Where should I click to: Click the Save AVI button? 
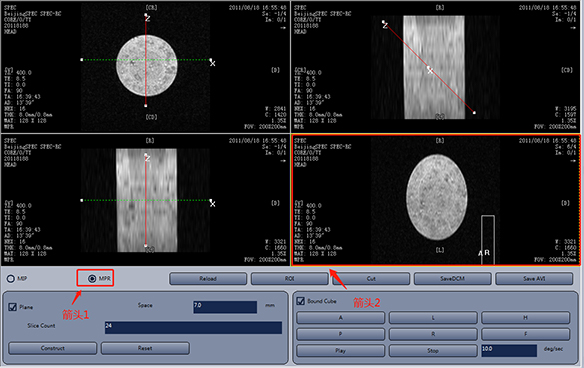tap(534, 279)
